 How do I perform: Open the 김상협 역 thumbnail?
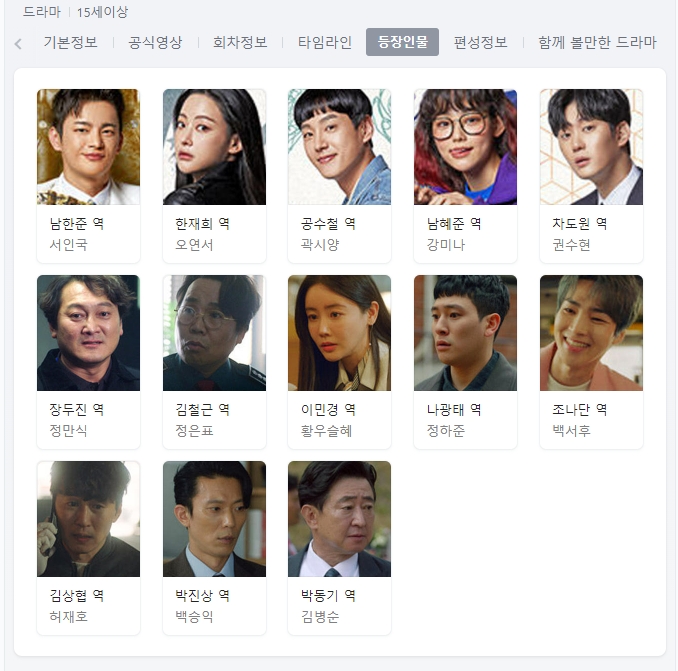click(88, 519)
